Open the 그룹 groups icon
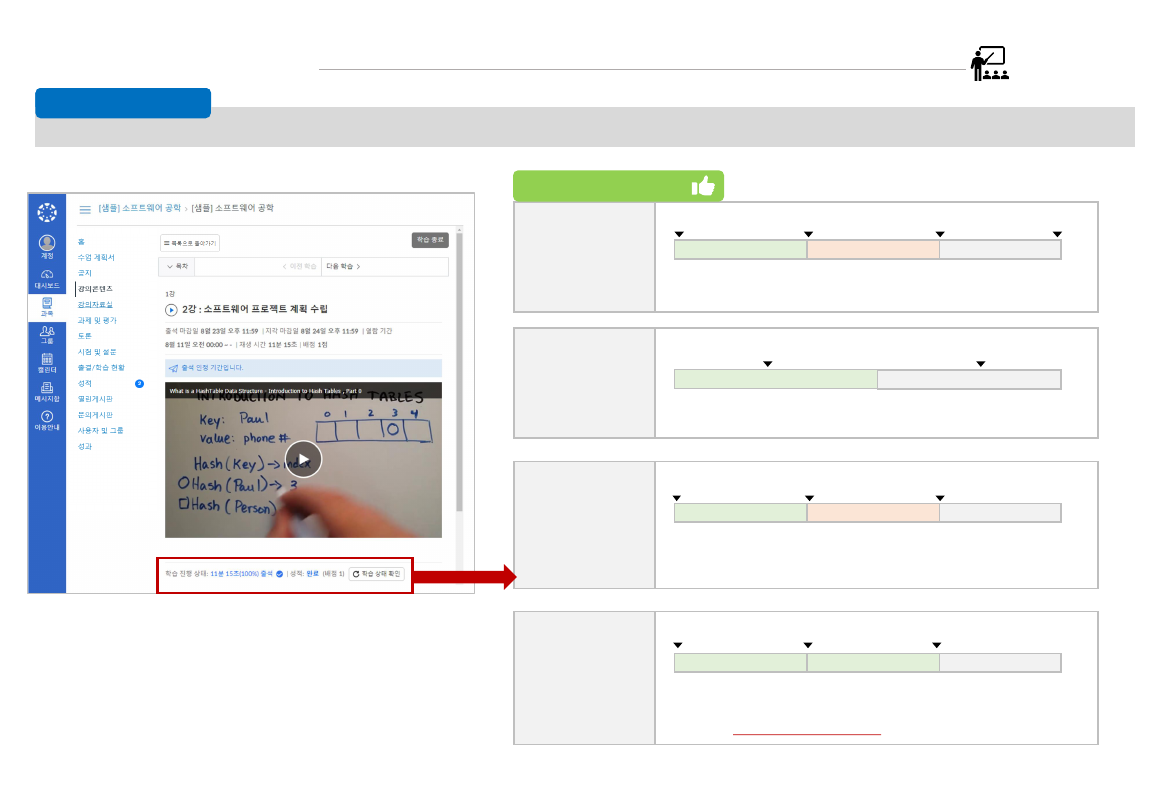 (x=47, y=333)
